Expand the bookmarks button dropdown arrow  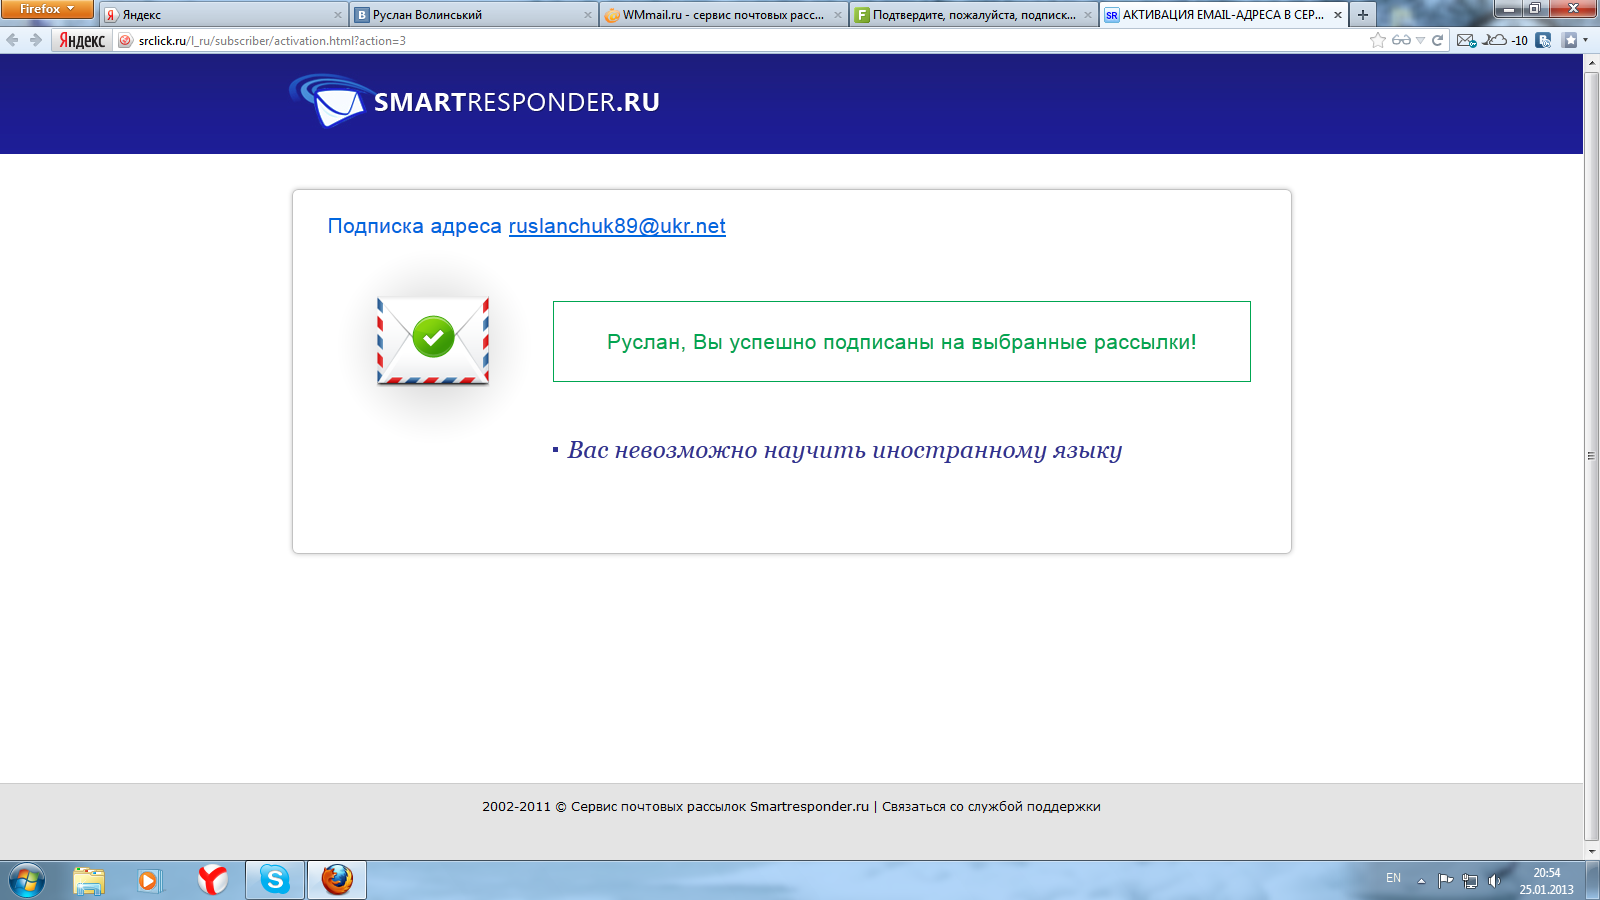point(1585,41)
